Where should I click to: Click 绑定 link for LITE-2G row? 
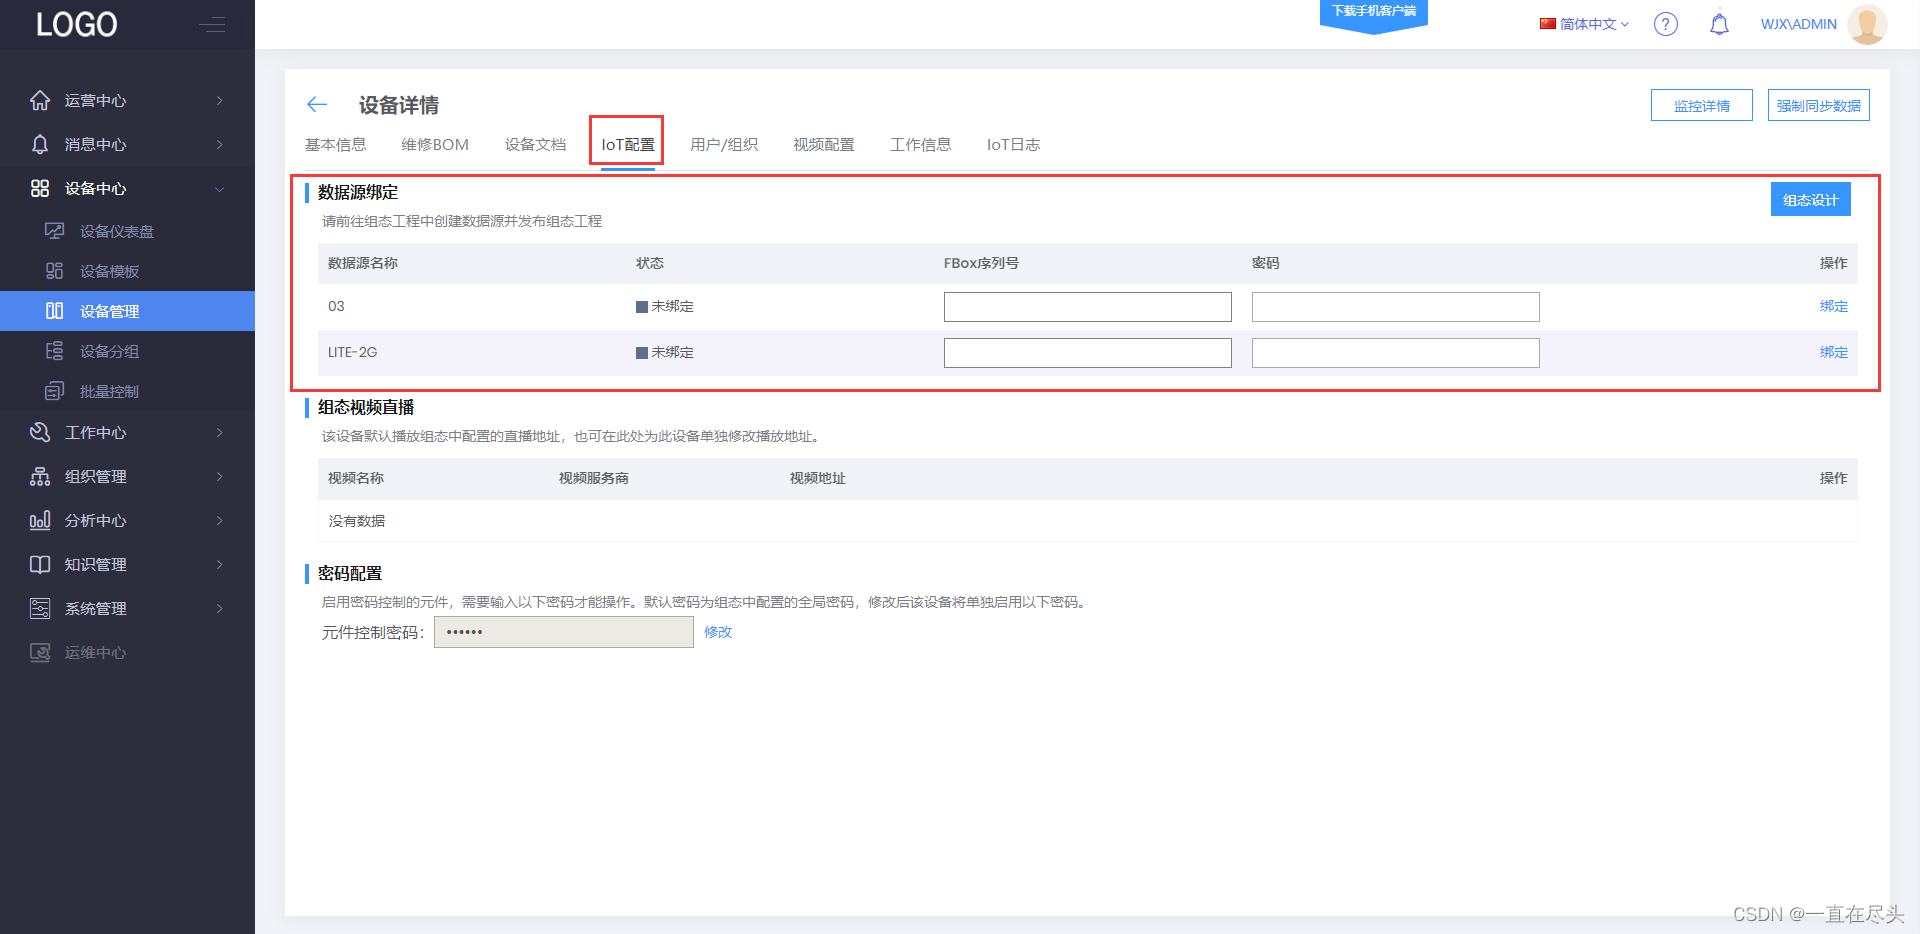(x=1834, y=352)
